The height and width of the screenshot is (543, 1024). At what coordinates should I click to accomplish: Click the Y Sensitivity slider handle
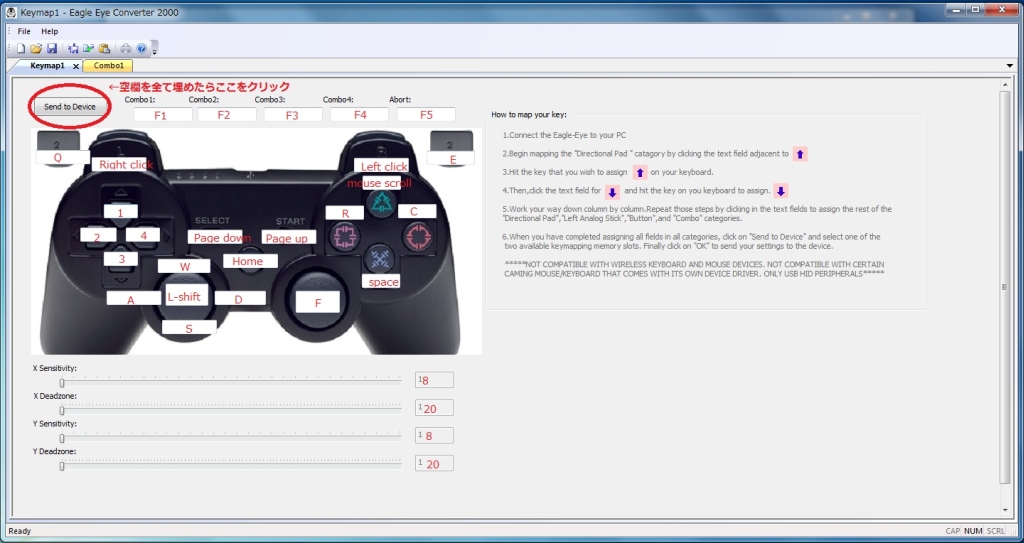pyautogui.click(x=62, y=438)
